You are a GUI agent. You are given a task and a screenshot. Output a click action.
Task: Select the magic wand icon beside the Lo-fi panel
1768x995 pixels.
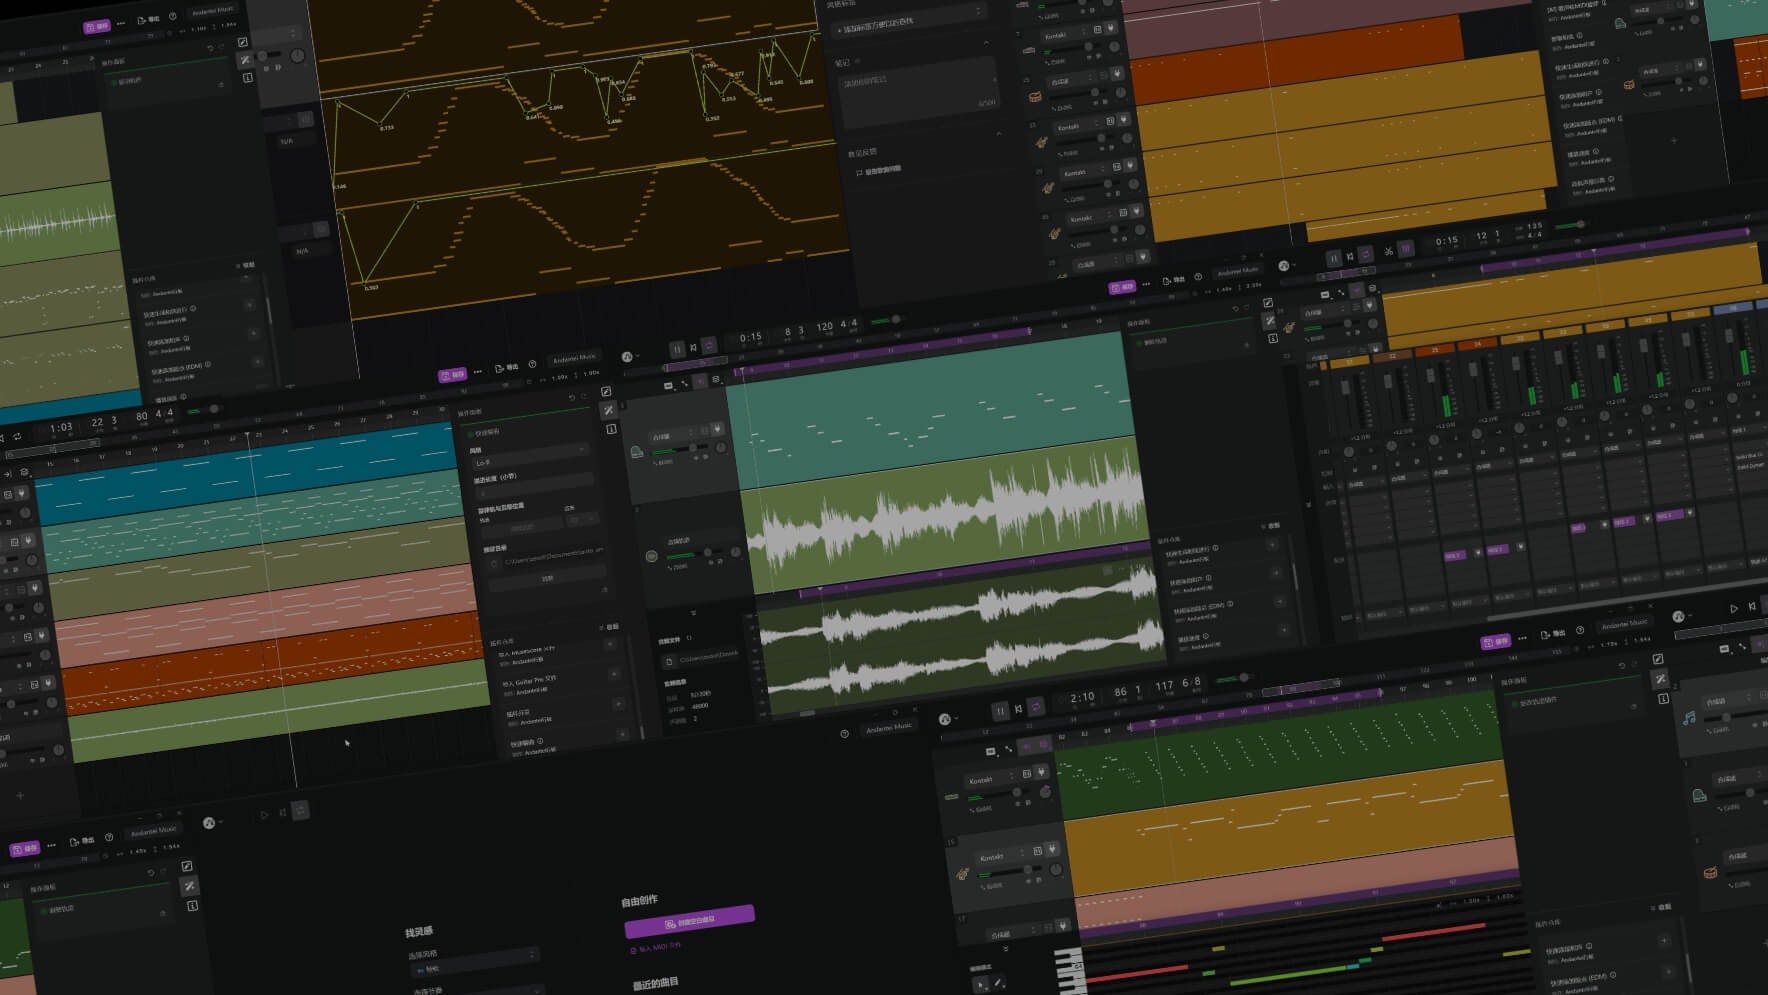(x=608, y=410)
